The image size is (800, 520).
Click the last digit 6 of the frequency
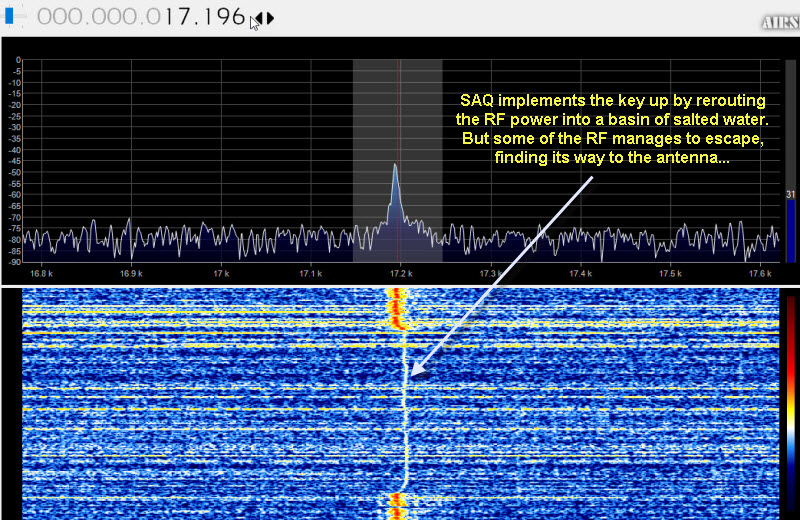point(238,18)
